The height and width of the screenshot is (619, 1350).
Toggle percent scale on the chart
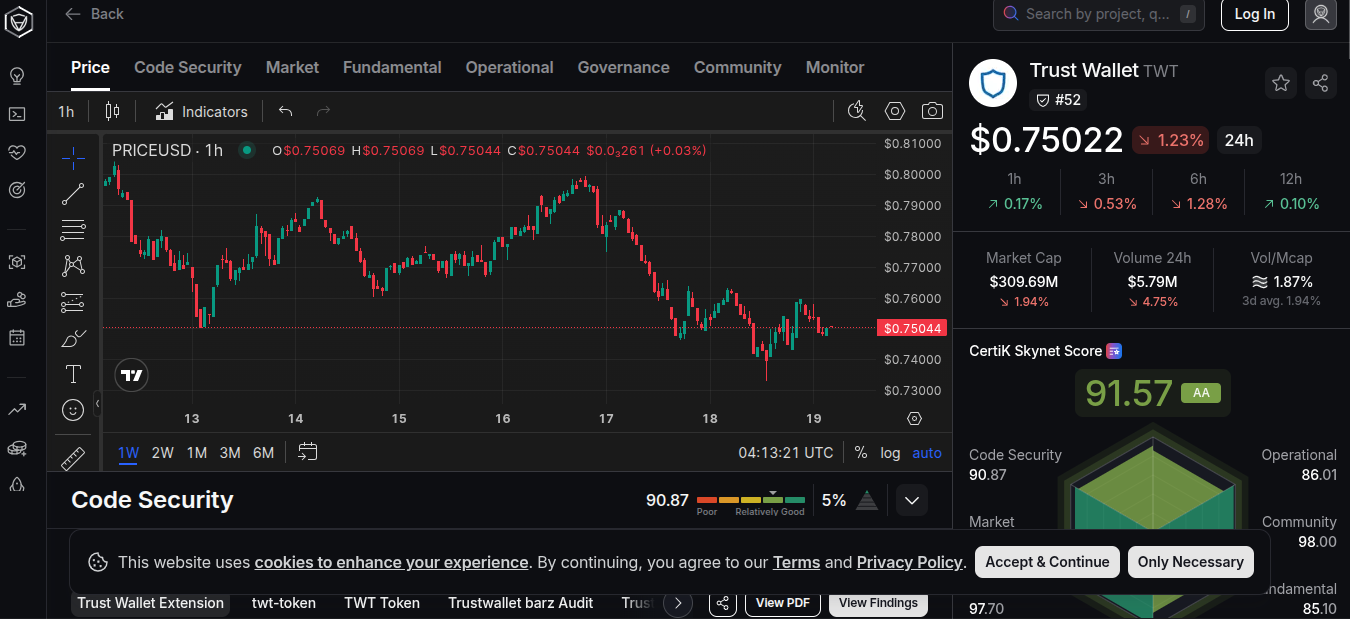click(861, 453)
